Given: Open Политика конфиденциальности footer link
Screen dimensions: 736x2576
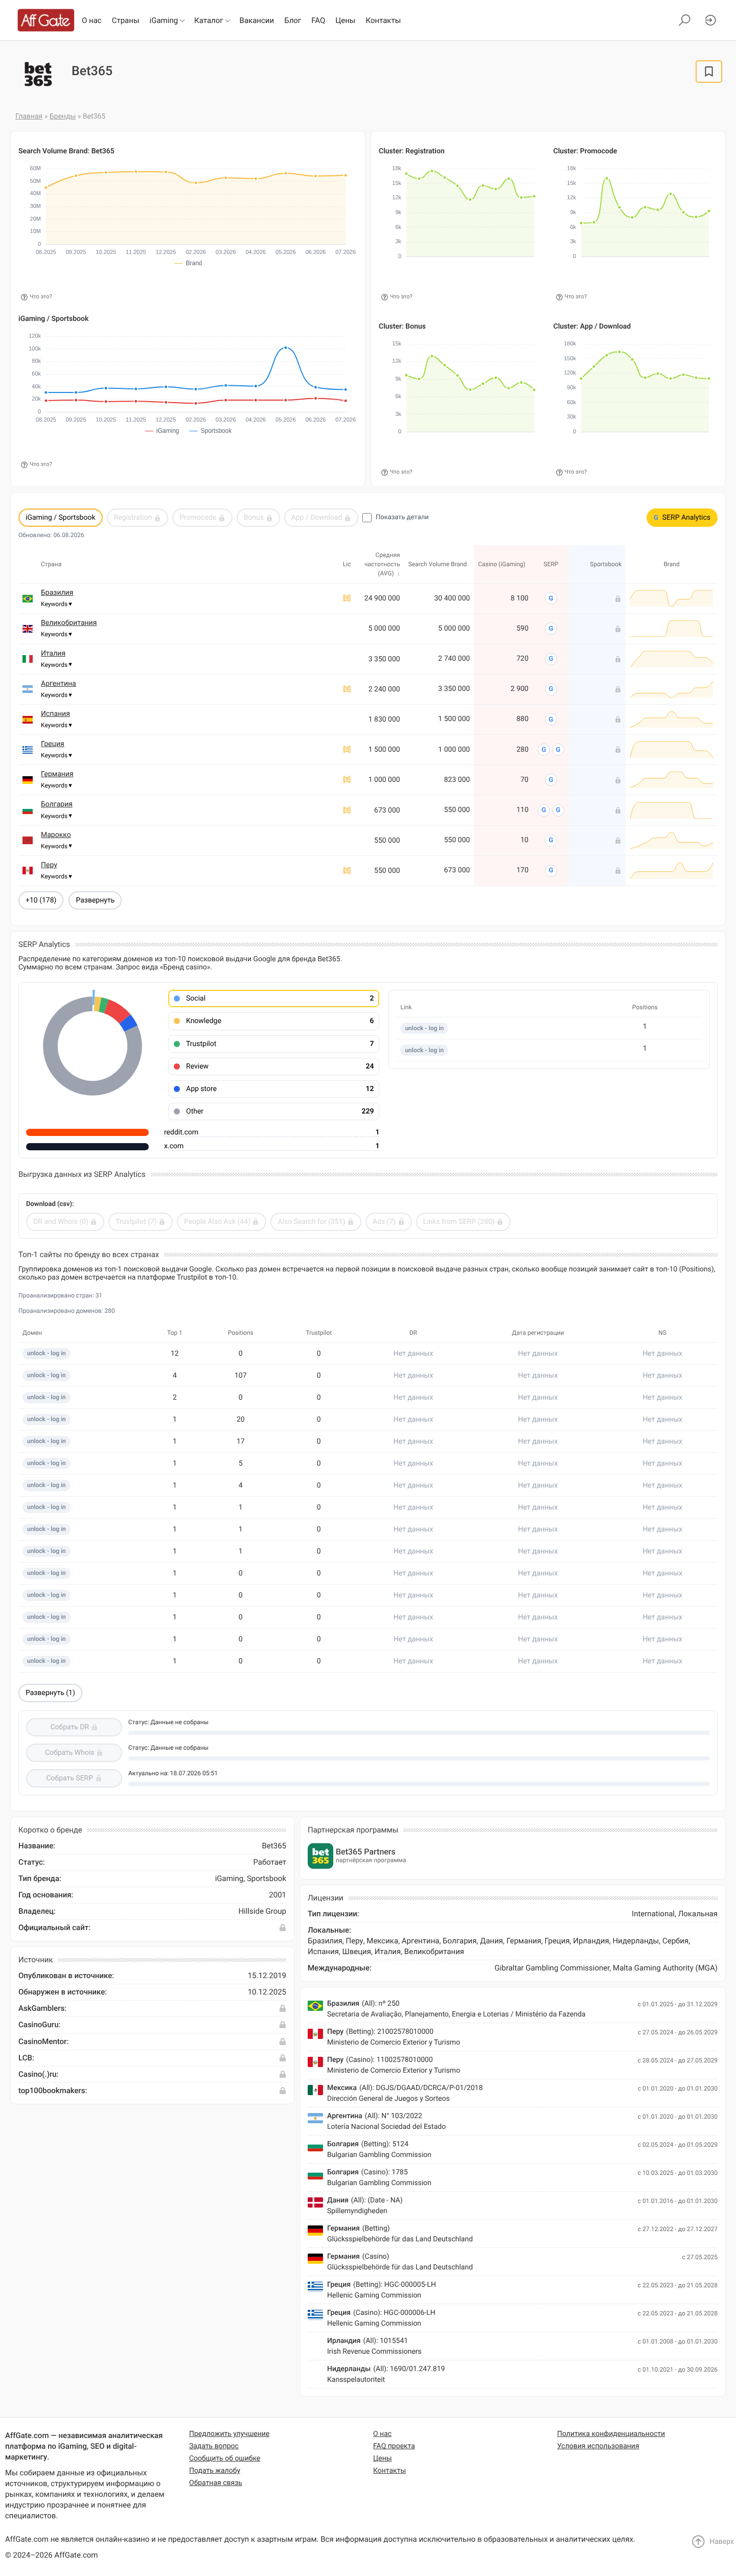Looking at the screenshot, I should point(611,2433).
